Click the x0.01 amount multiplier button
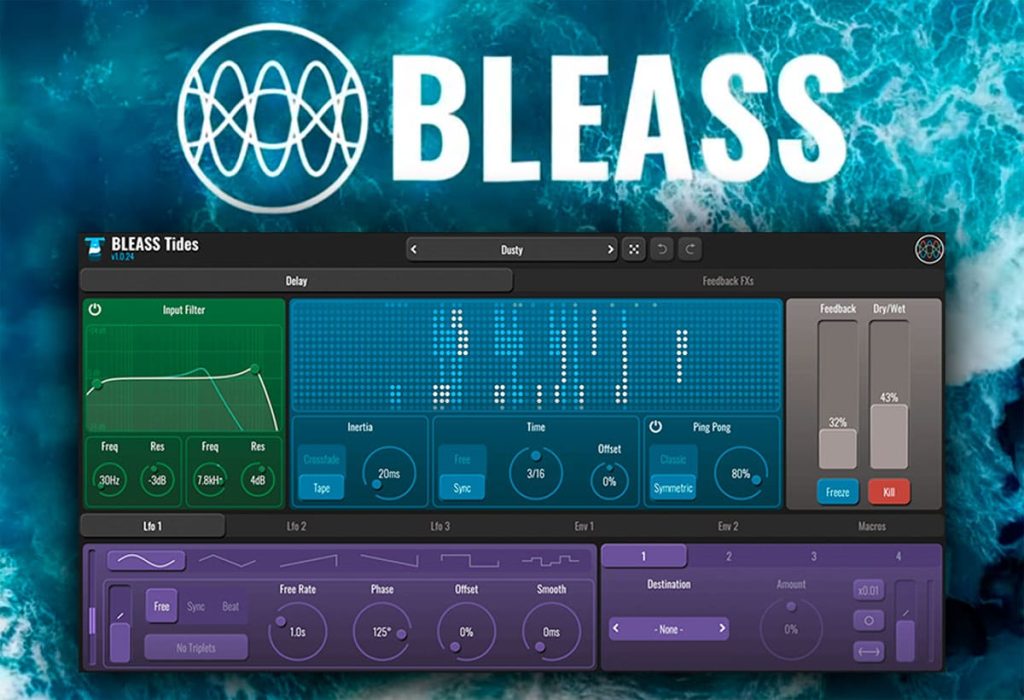This screenshot has height=700, width=1024. coord(869,590)
